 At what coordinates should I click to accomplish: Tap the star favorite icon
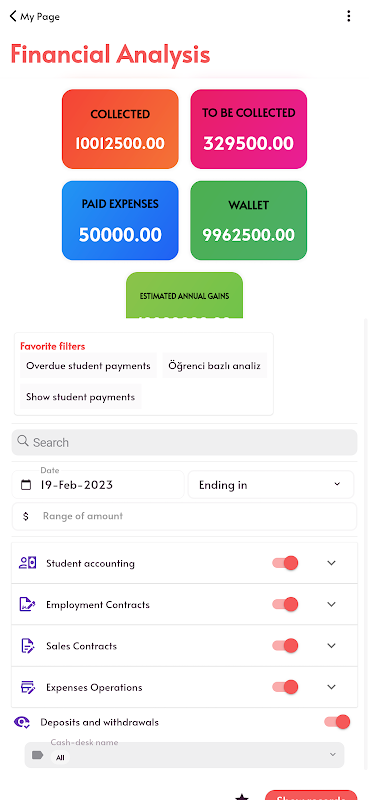click(242, 796)
